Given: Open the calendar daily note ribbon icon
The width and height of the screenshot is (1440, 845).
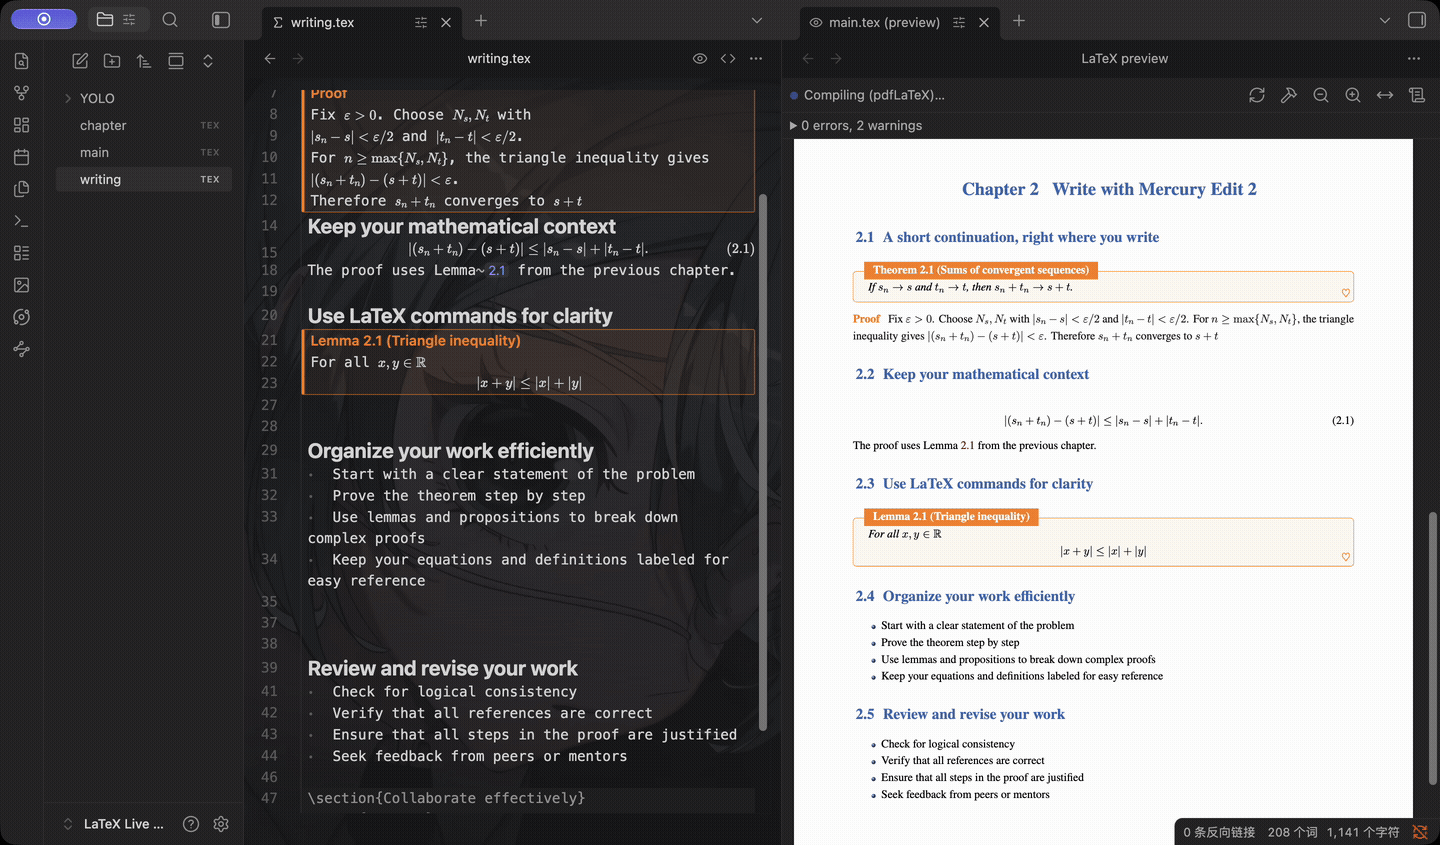Looking at the screenshot, I should pos(22,157).
